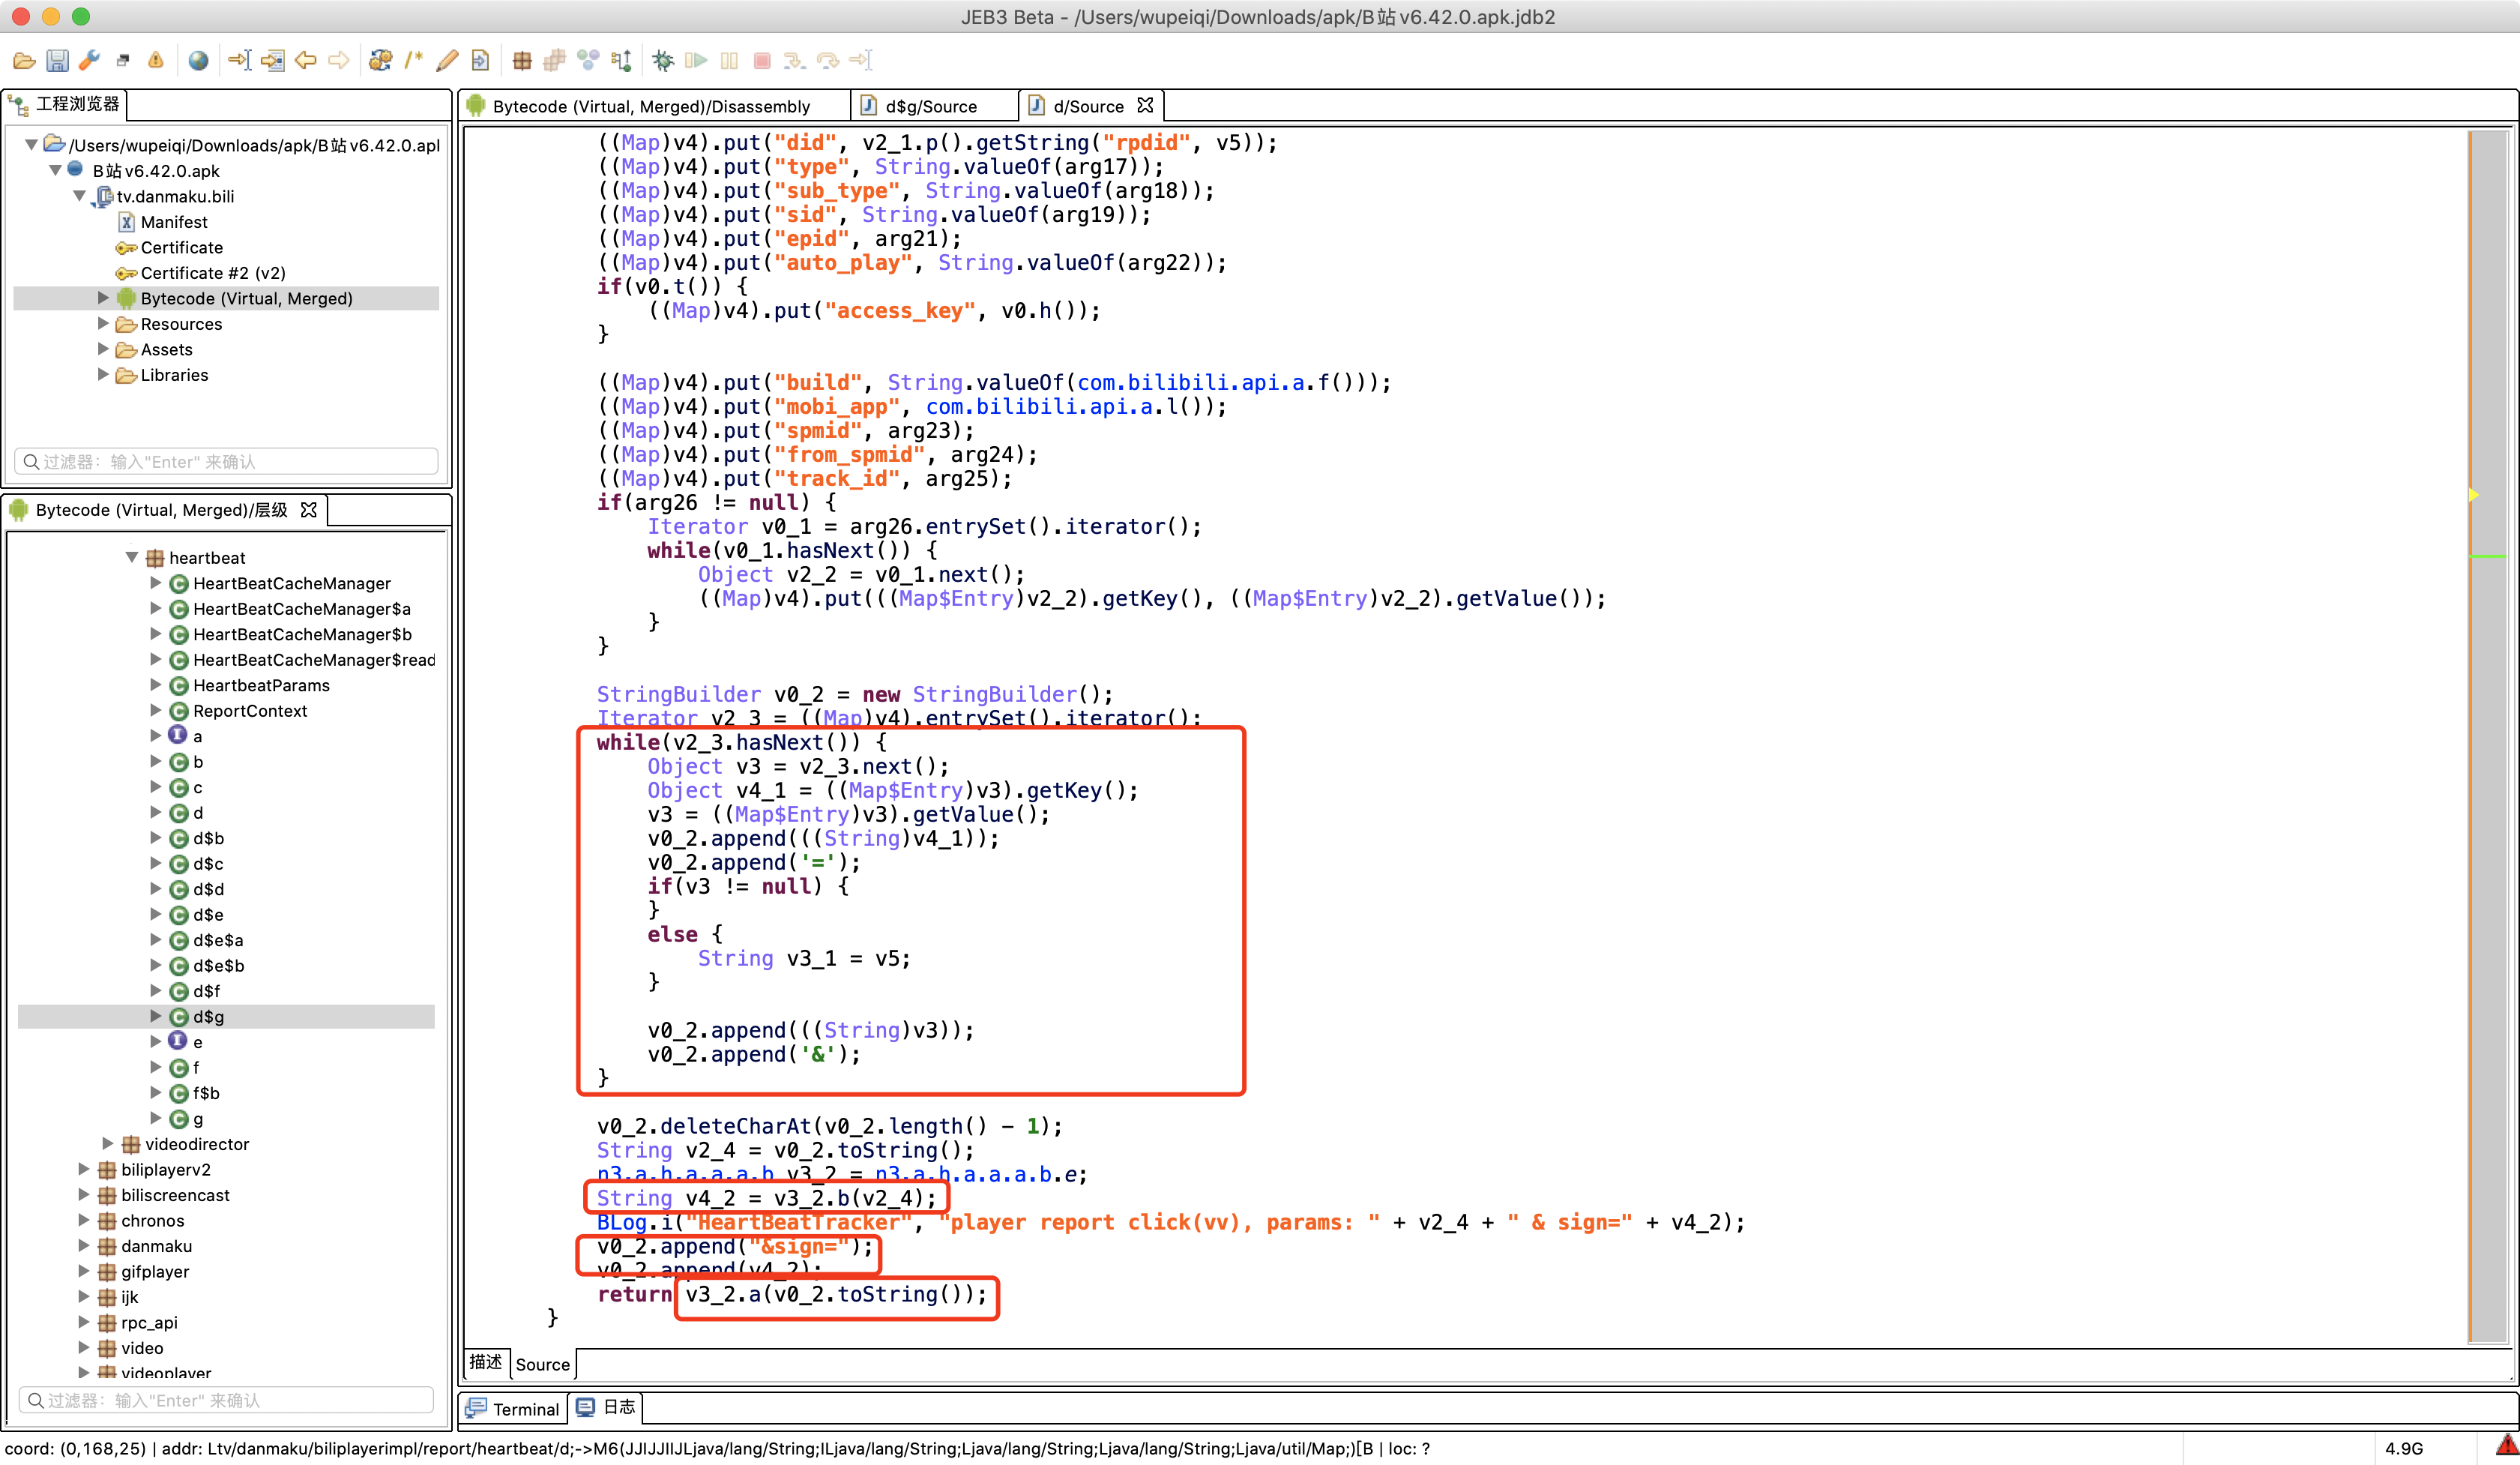The width and height of the screenshot is (2520, 1465).
Task: Click the run-to-line arrow icon in the debugger toolbar
Action: tap(861, 61)
